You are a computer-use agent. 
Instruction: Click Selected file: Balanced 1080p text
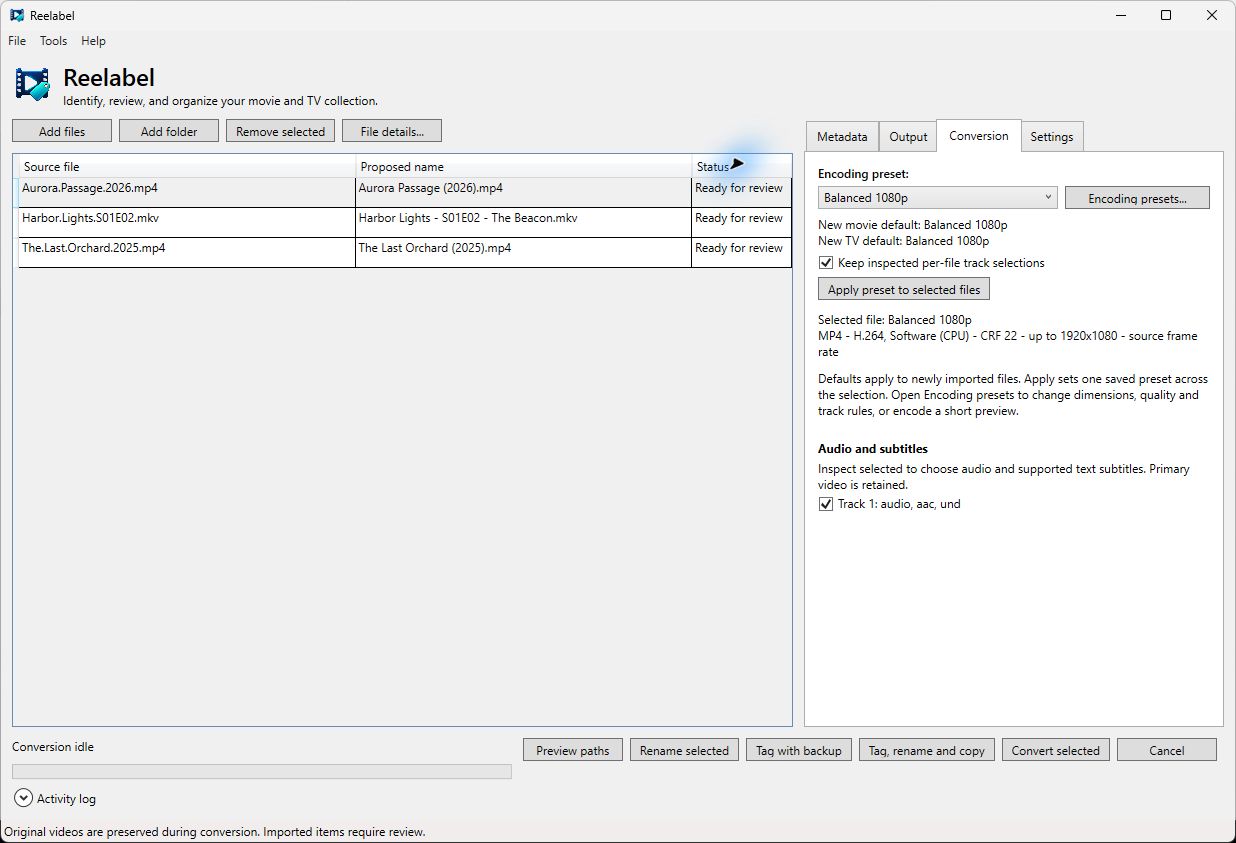895,320
